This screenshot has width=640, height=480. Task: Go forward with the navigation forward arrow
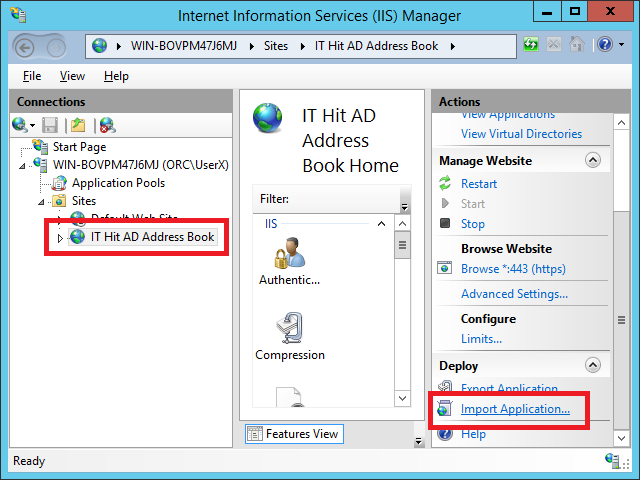coord(56,48)
